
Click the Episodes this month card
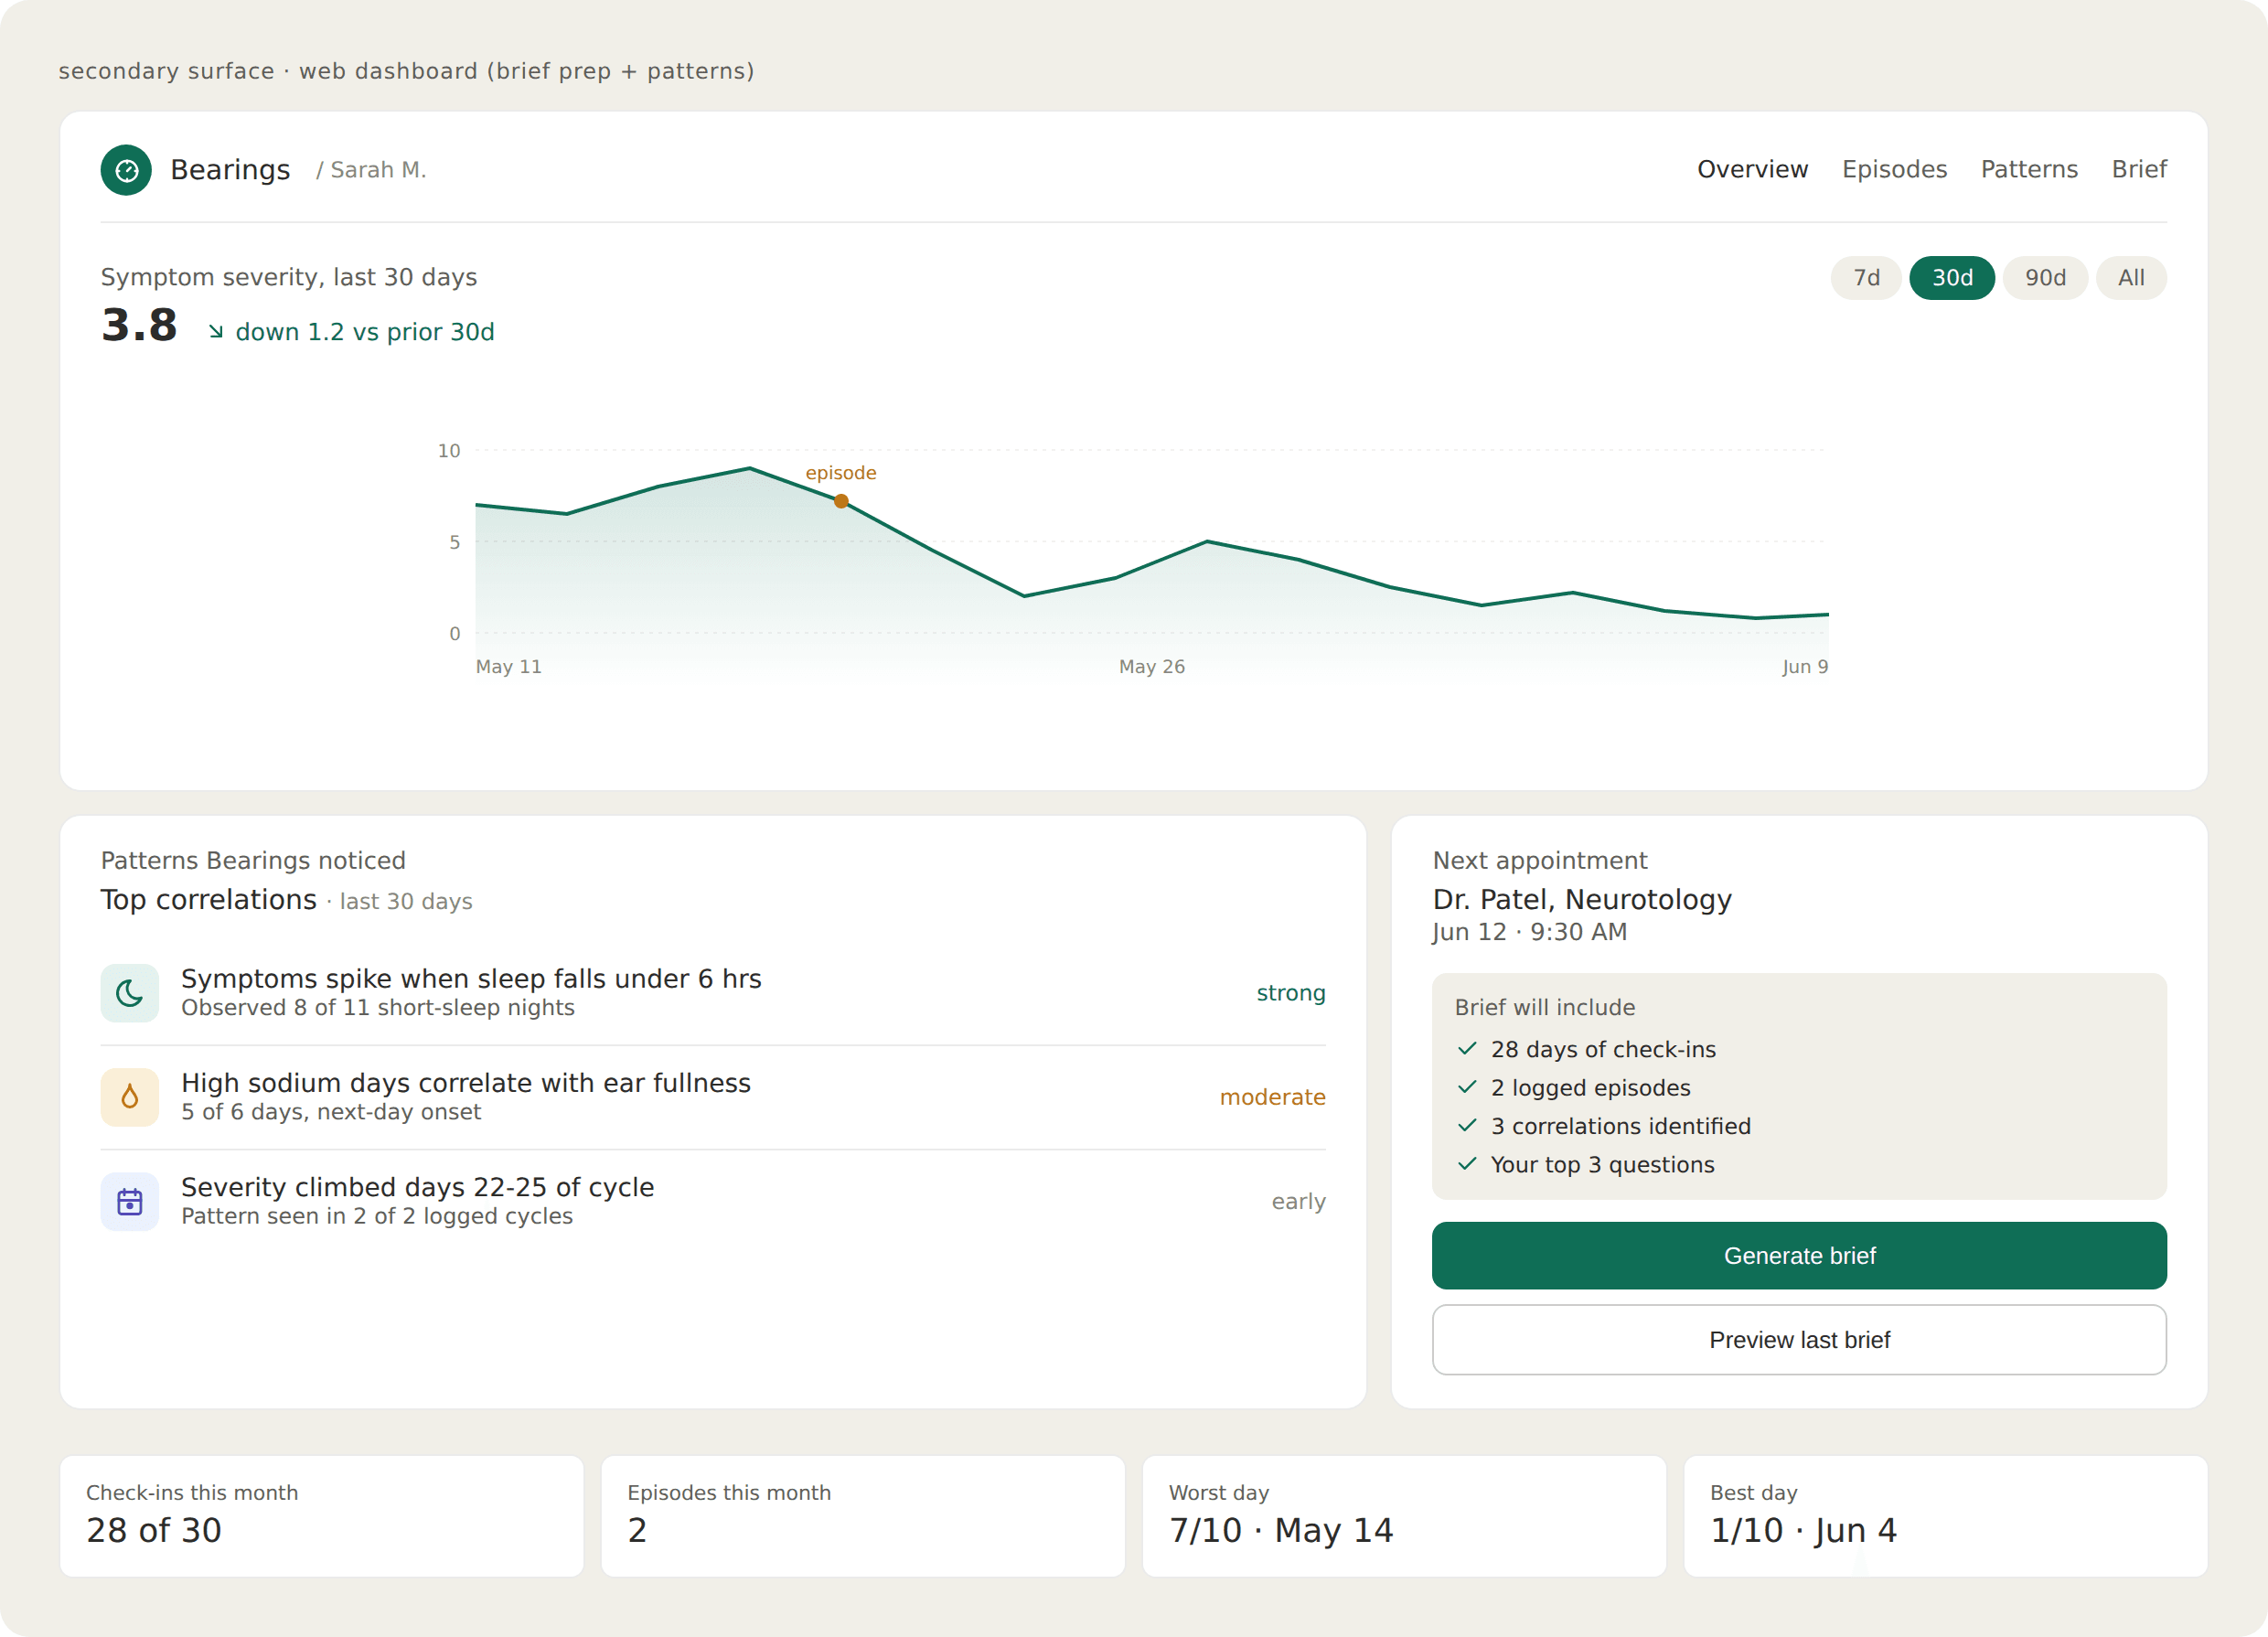point(863,1516)
